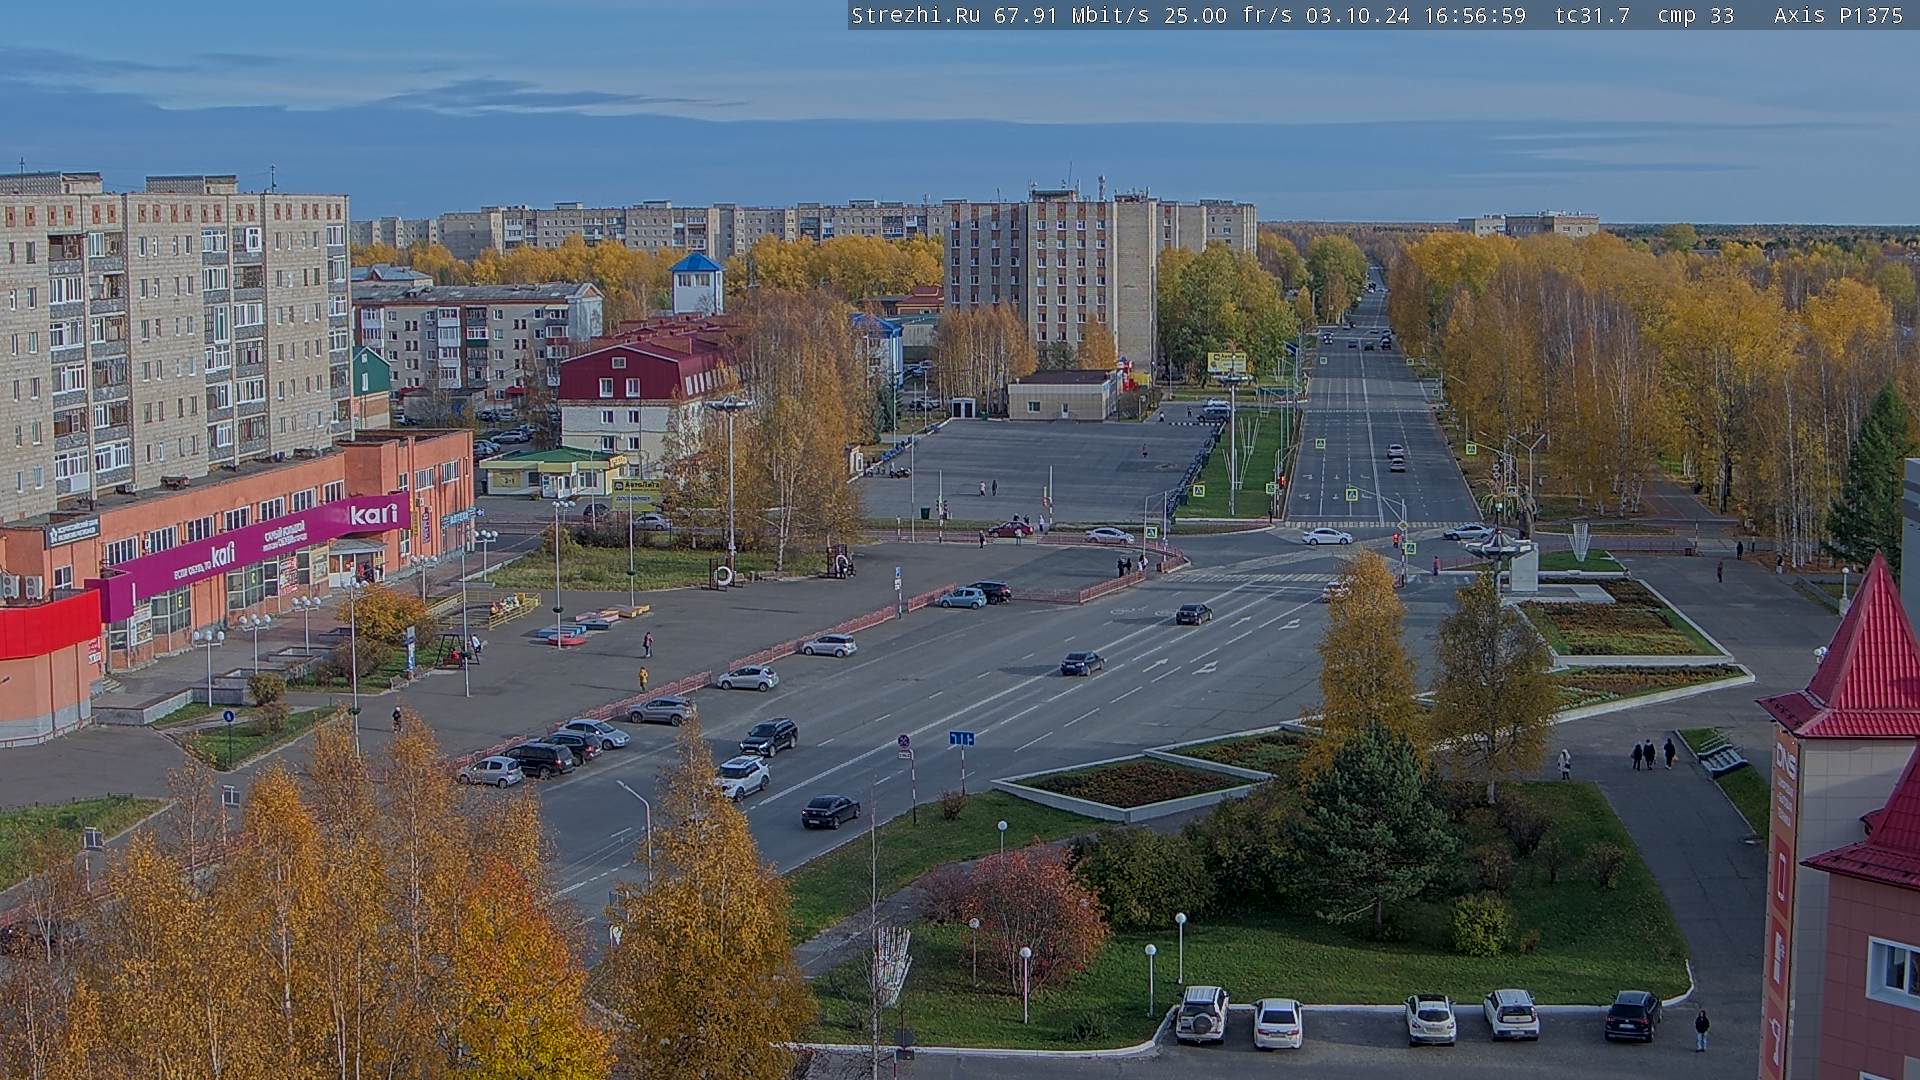This screenshot has height=1080, width=1920.
Task: Click the tc31.7 overlay value
Action: click(x=1592, y=15)
